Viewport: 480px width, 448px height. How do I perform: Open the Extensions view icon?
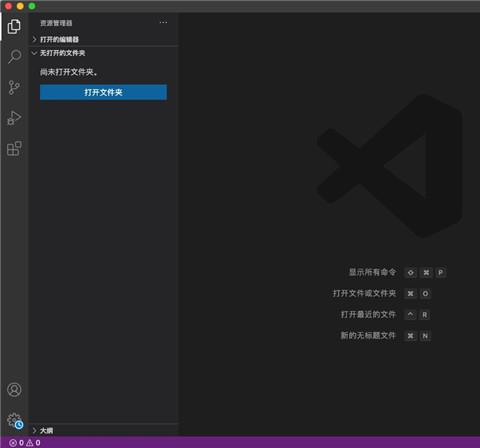pyautogui.click(x=14, y=148)
